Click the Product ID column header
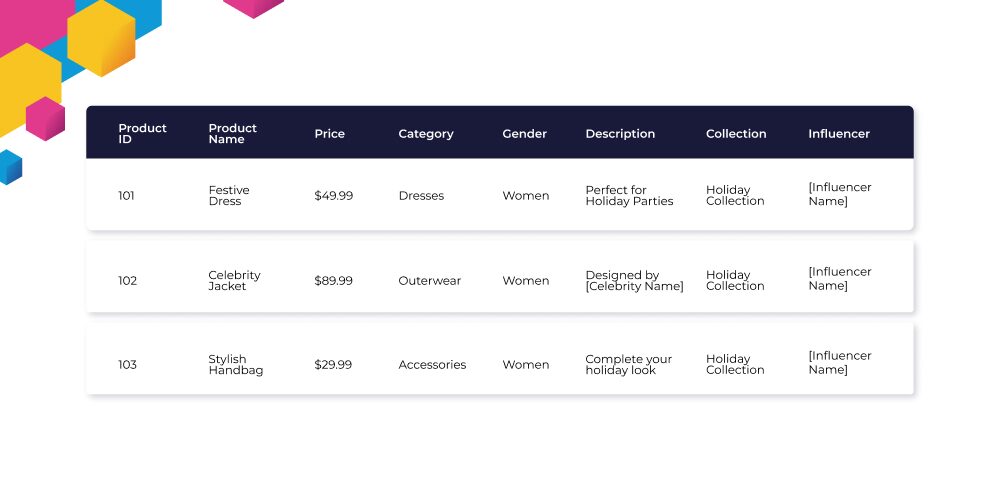The height and width of the screenshot is (500, 1000). pyautogui.click(x=142, y=133)
